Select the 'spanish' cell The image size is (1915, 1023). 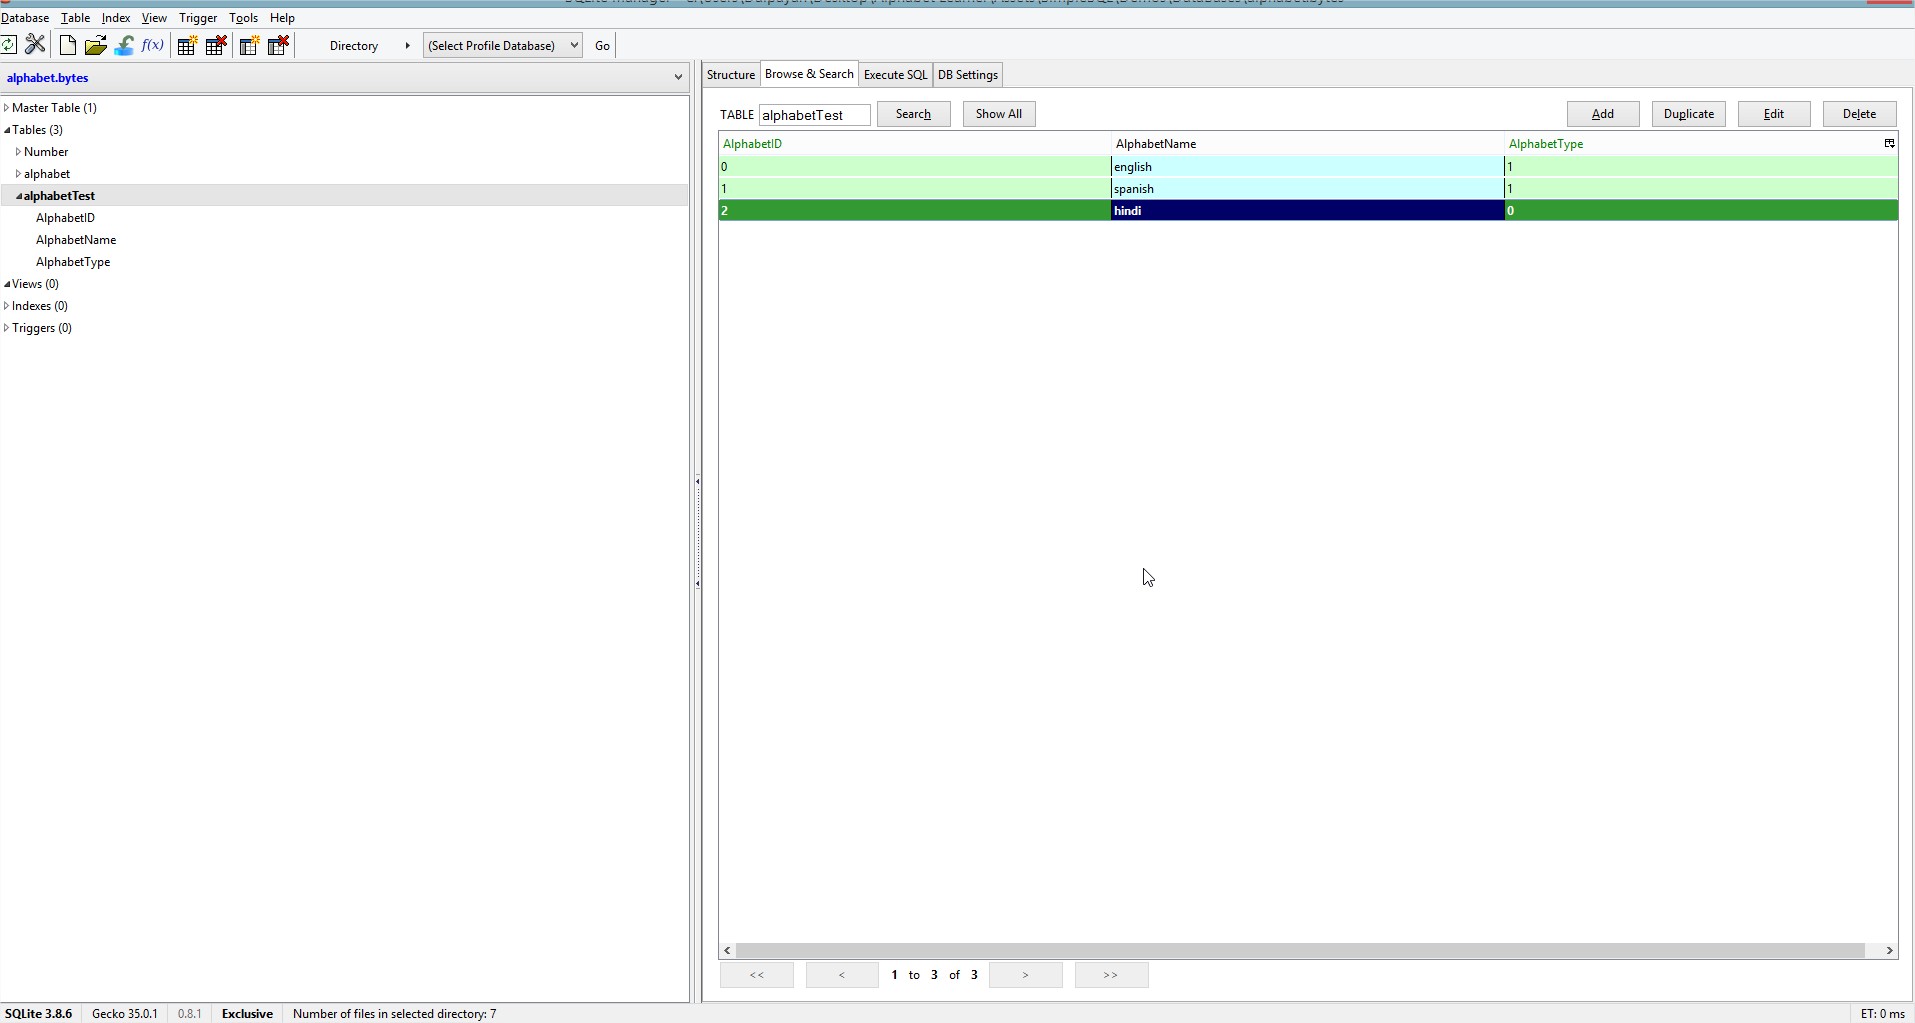coord(1307,189)
